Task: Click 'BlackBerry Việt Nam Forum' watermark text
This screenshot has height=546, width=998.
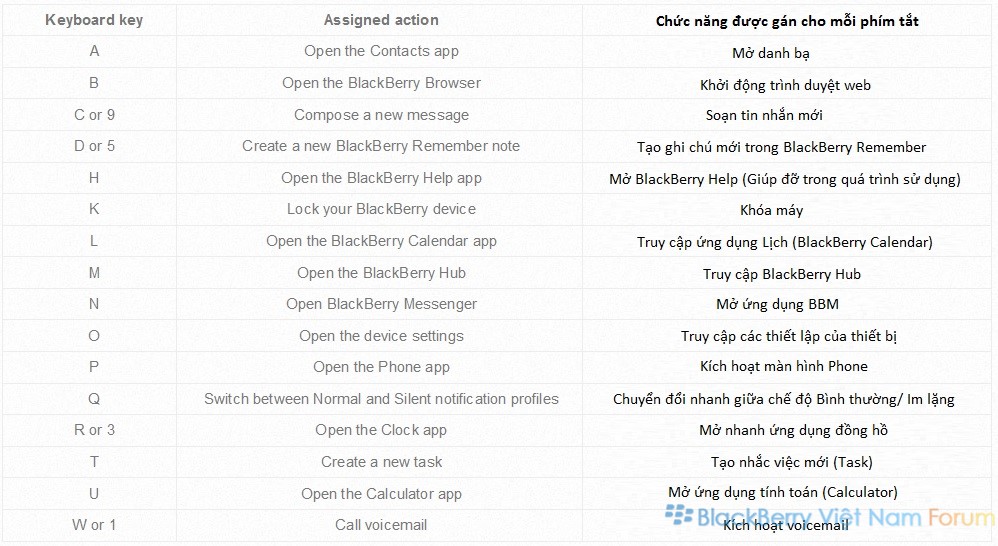Action: click(x=845, y=517)
